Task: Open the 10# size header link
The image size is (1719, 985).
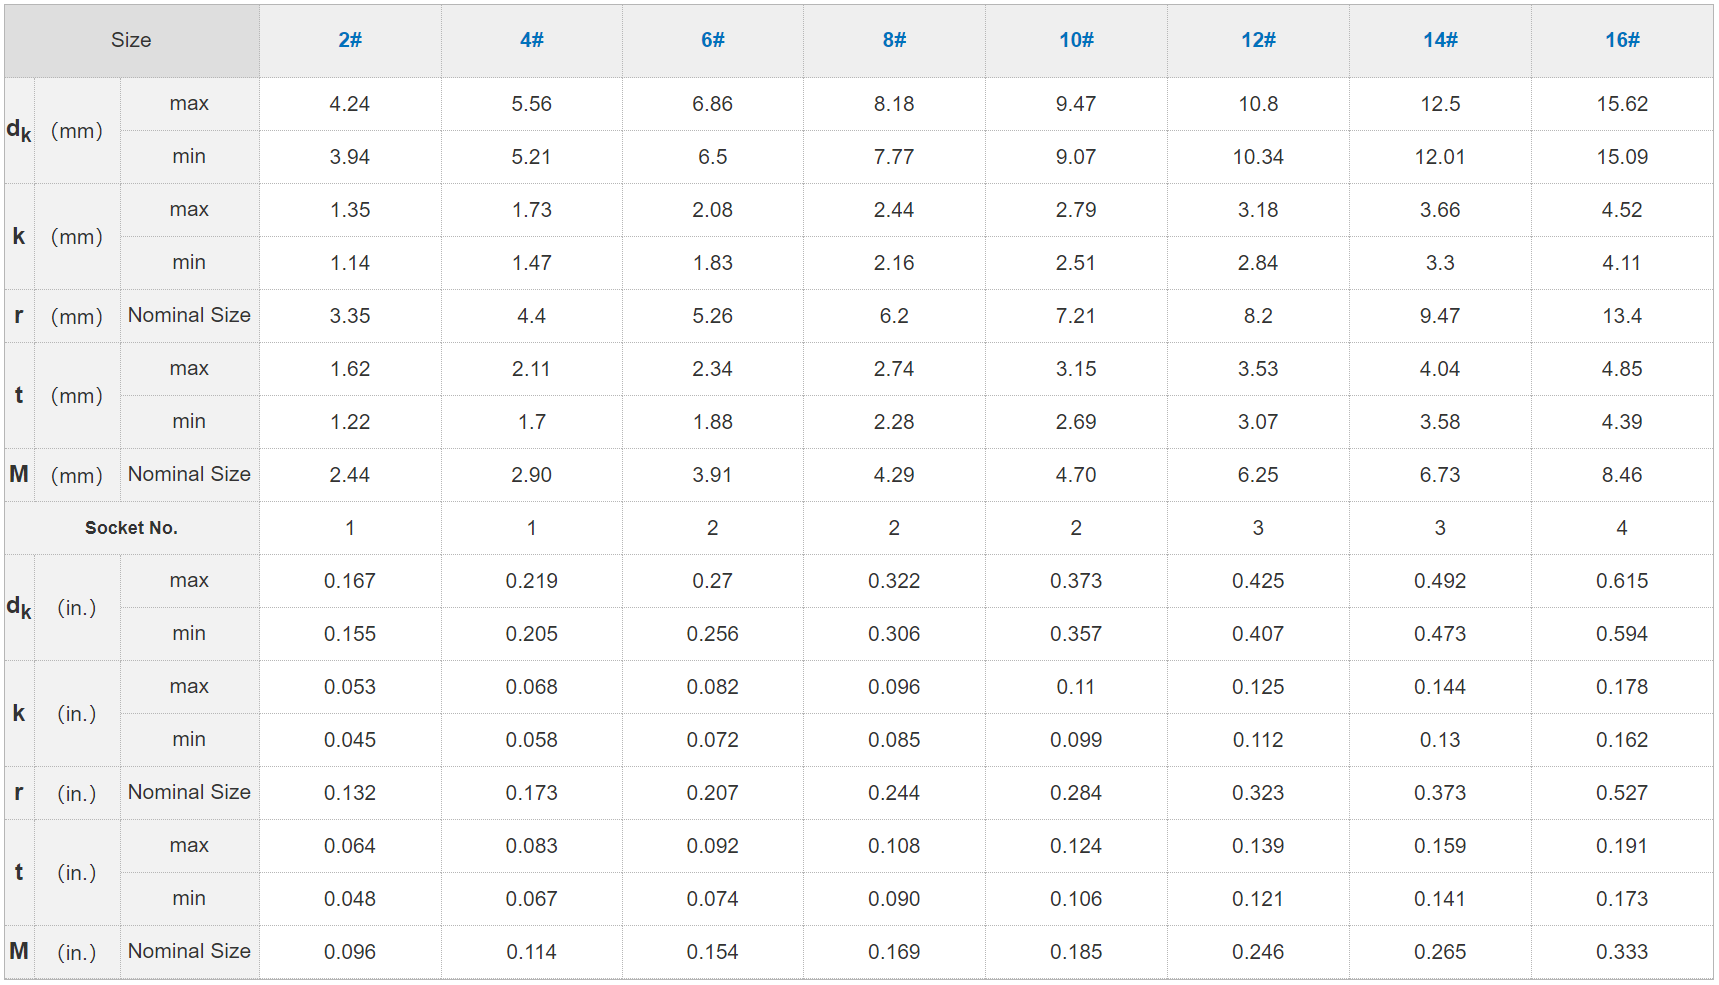Action: coord(1076,40)
